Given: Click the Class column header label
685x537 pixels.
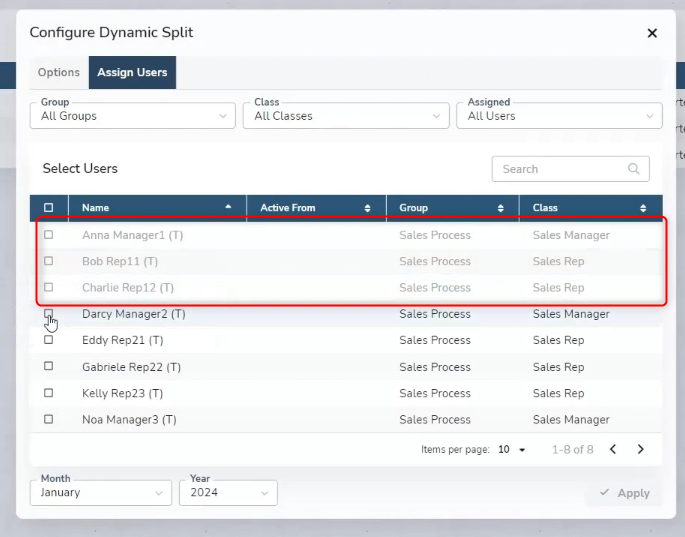Looking at the screenshot, I should (545, 208).
